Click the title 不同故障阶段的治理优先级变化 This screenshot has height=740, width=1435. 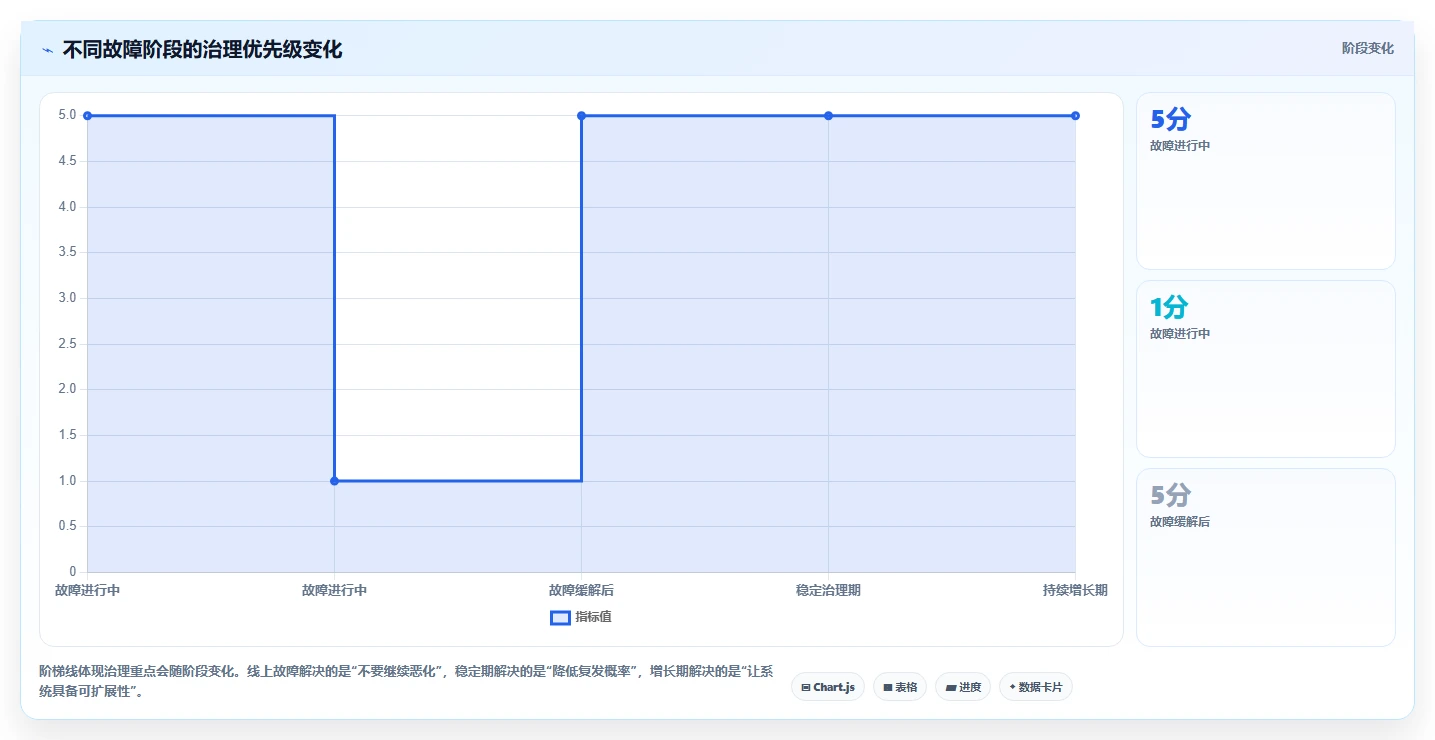[x=202, y=49]
